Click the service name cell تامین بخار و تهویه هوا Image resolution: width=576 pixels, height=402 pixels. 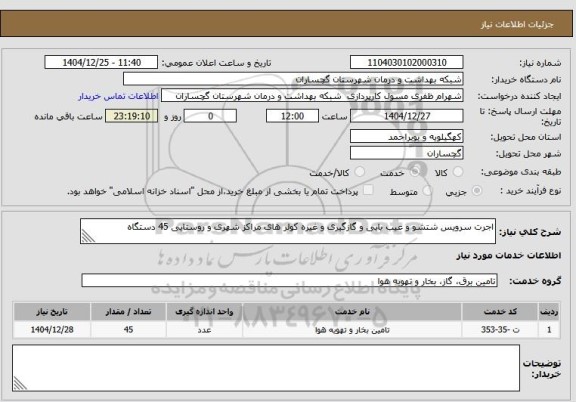tap(352, 330)
